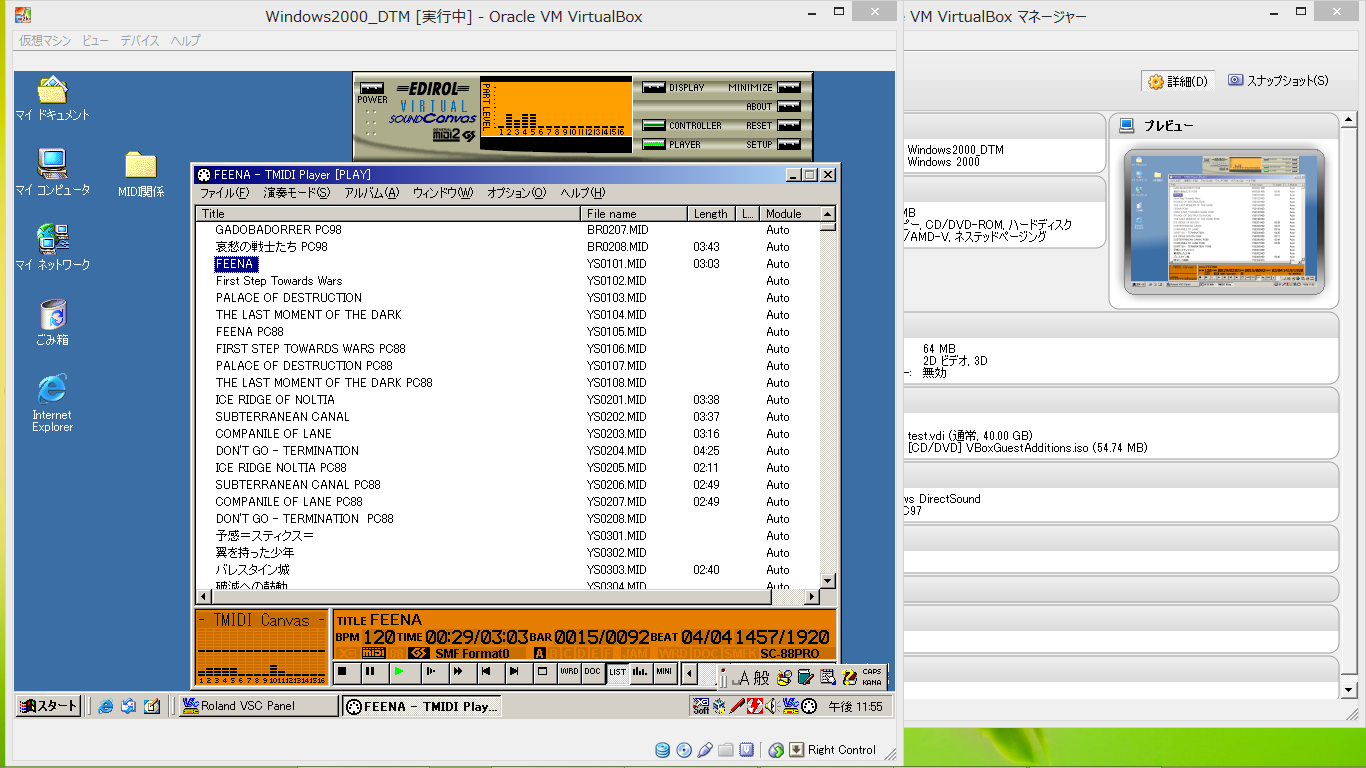Click the show desktop quick launch icon
1366x768 pixels.
[x=151, y=706]
